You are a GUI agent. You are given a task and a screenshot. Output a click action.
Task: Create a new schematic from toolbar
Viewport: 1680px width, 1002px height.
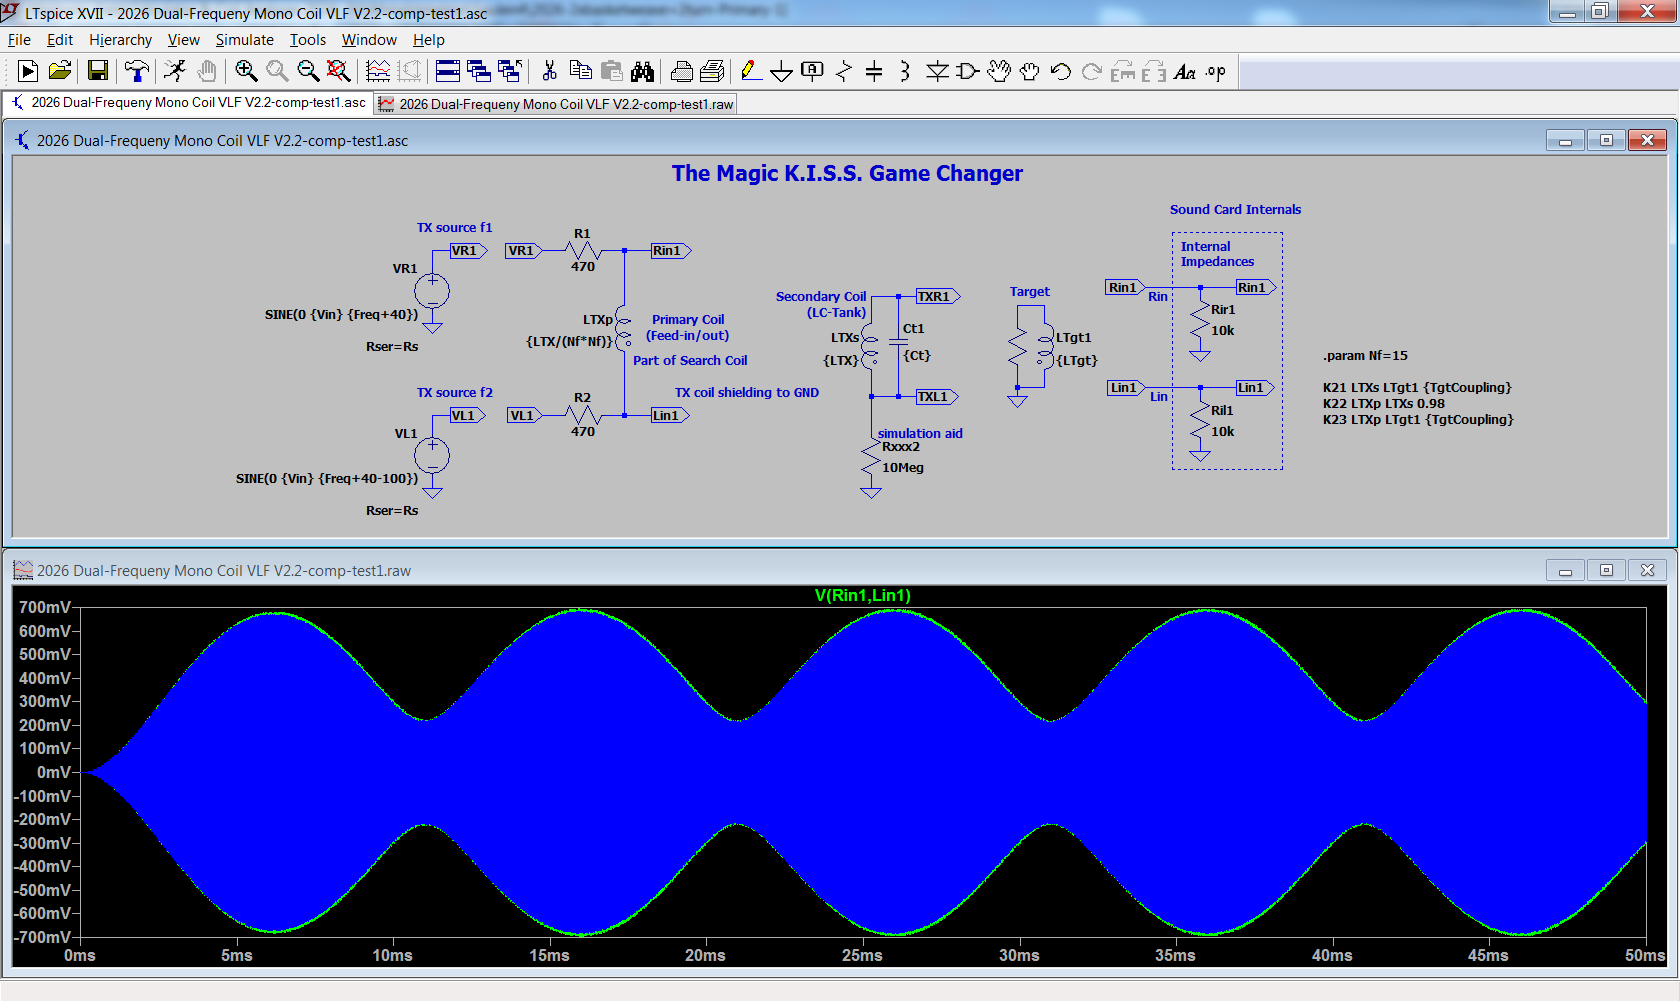click(x=28, y=71)
